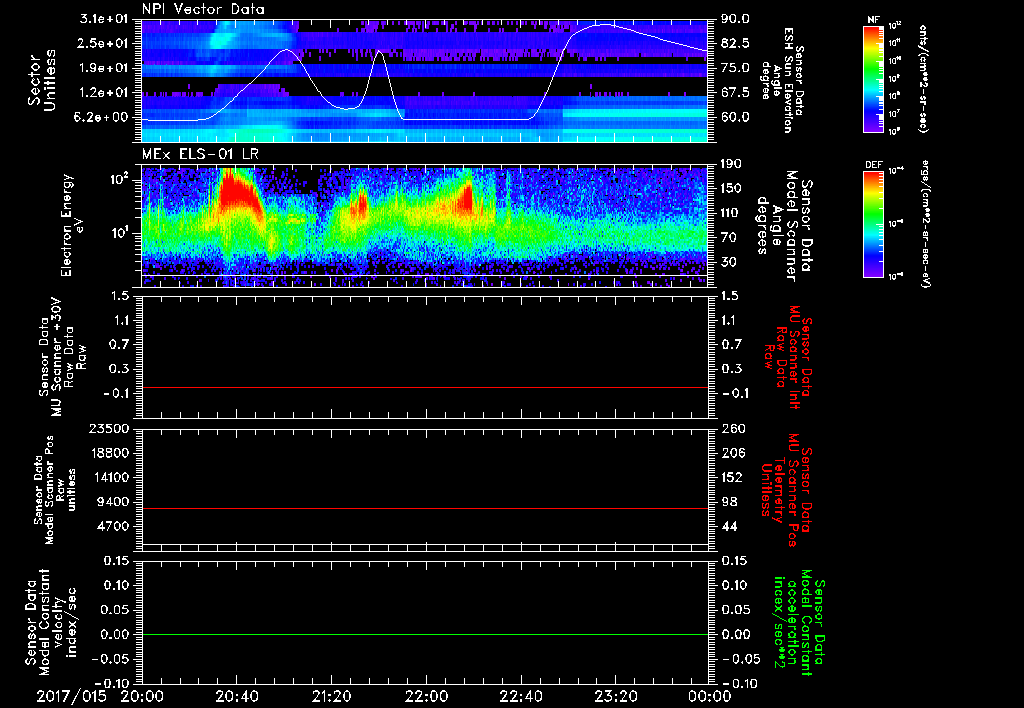Click the green Model Constant acceleration label
The width and height of the screenshot is (1024, 708).
click(799, 624)
